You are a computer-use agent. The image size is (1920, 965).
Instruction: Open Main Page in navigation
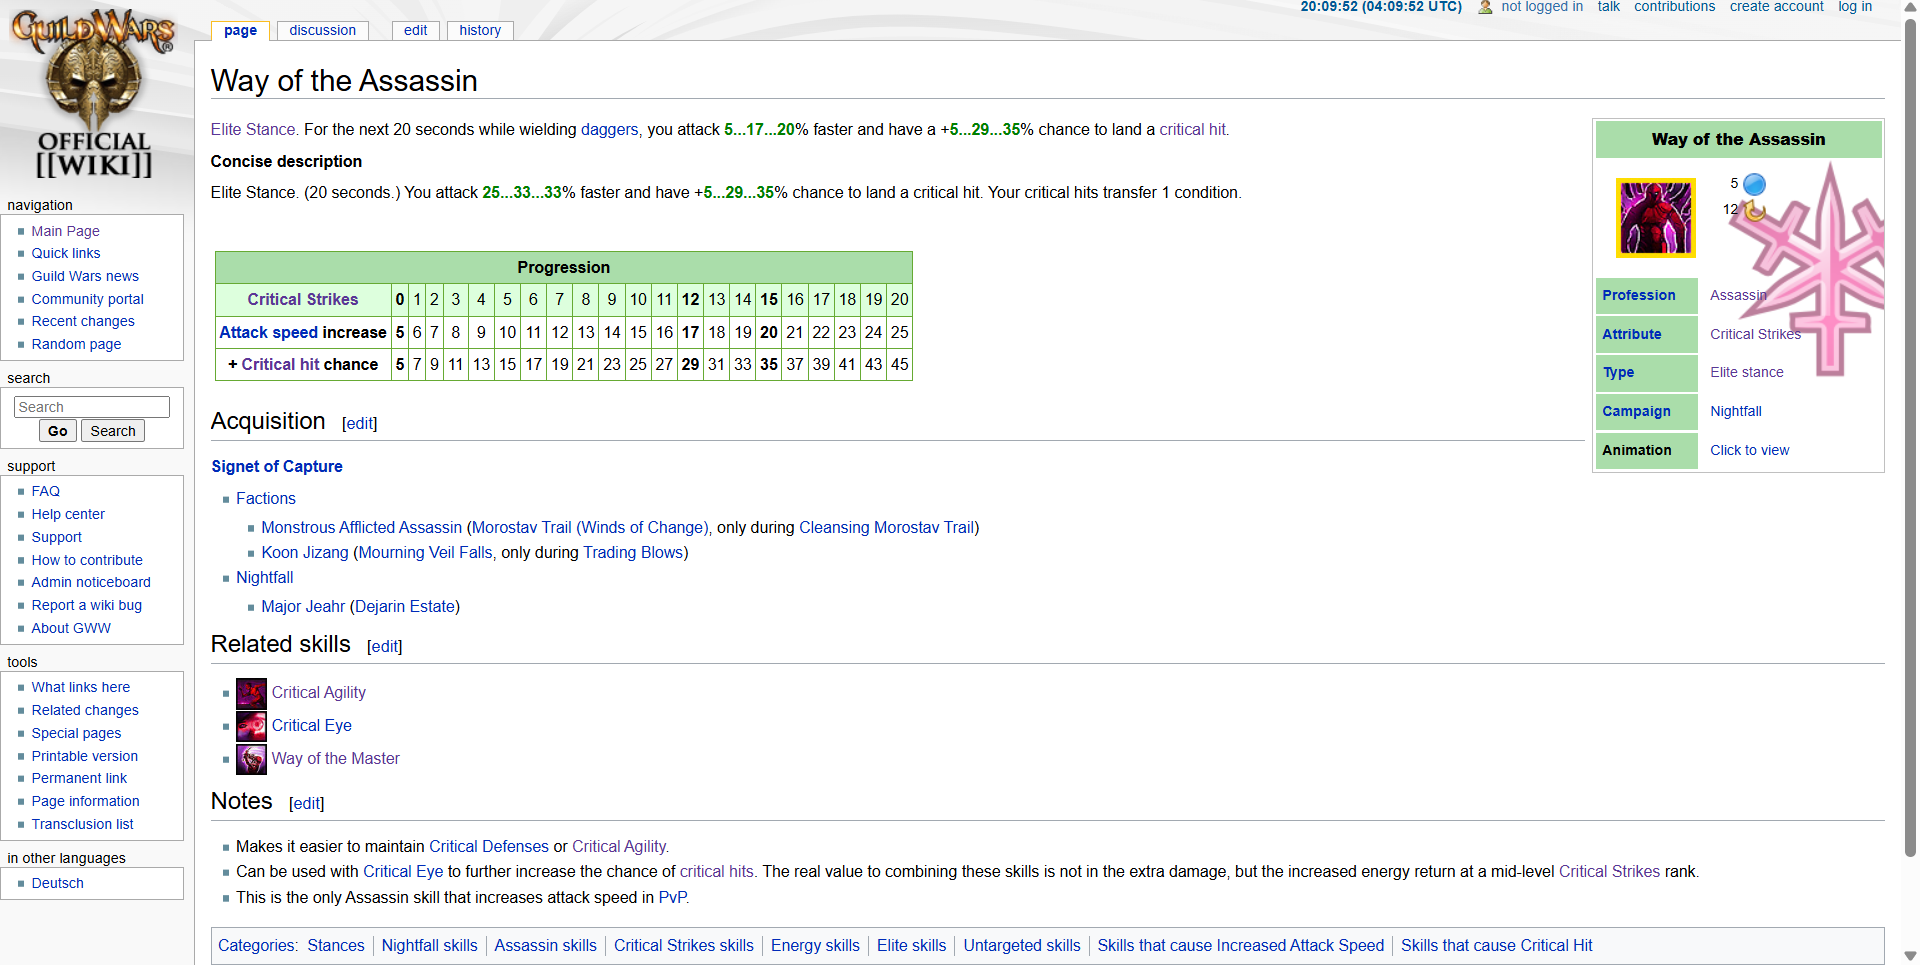pyautogui.click(x=65, y=231)
